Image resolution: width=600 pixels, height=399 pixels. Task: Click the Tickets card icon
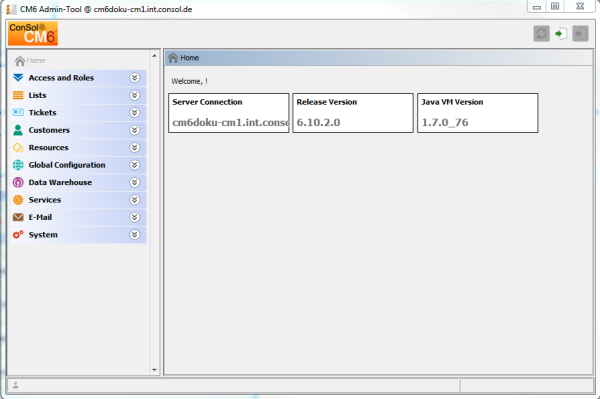(18, 112)
